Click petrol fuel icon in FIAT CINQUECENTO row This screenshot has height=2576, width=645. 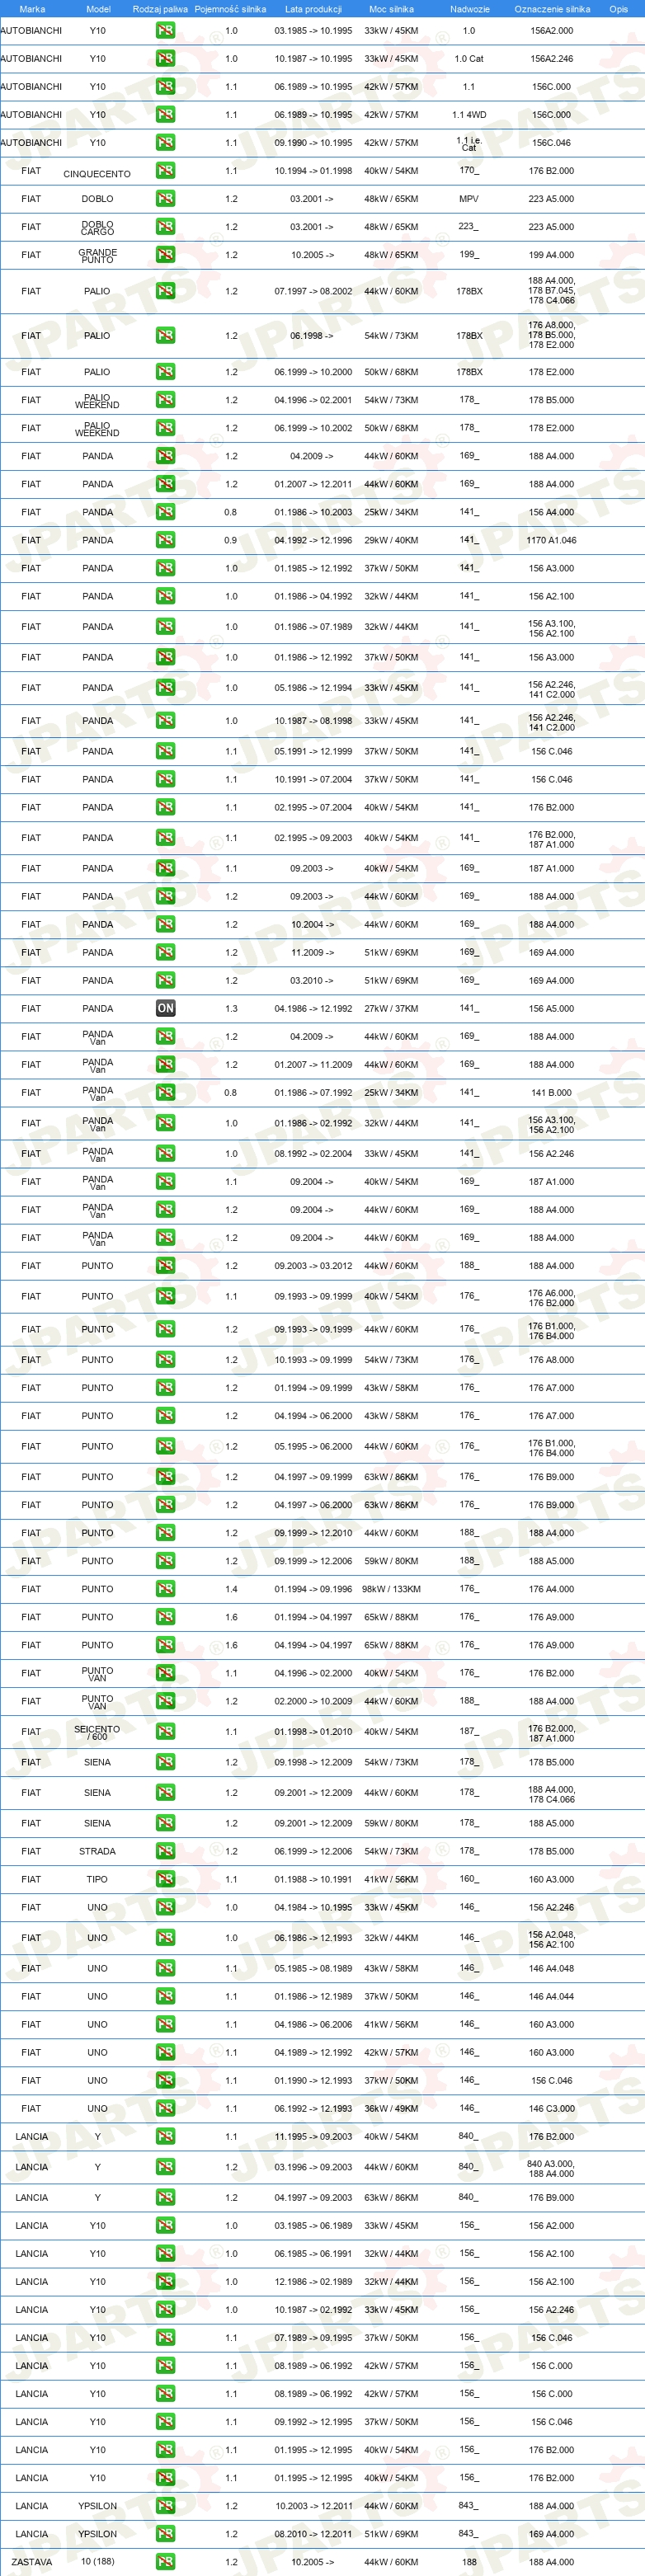point(165,171)
